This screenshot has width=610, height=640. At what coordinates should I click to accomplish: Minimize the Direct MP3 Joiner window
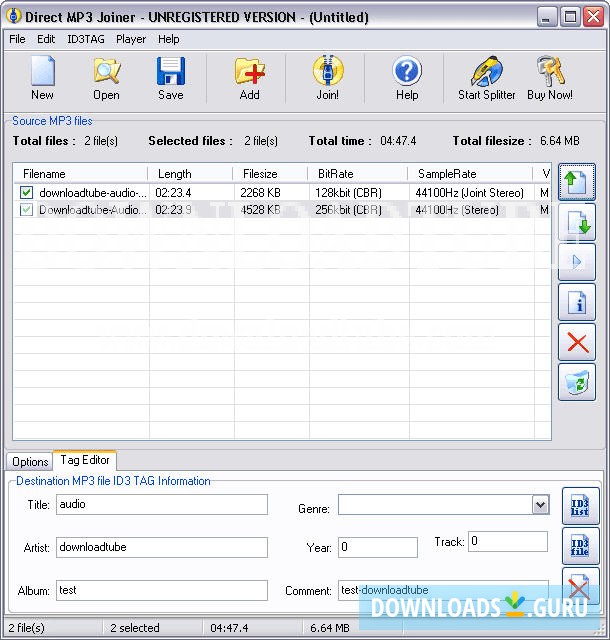547,17
